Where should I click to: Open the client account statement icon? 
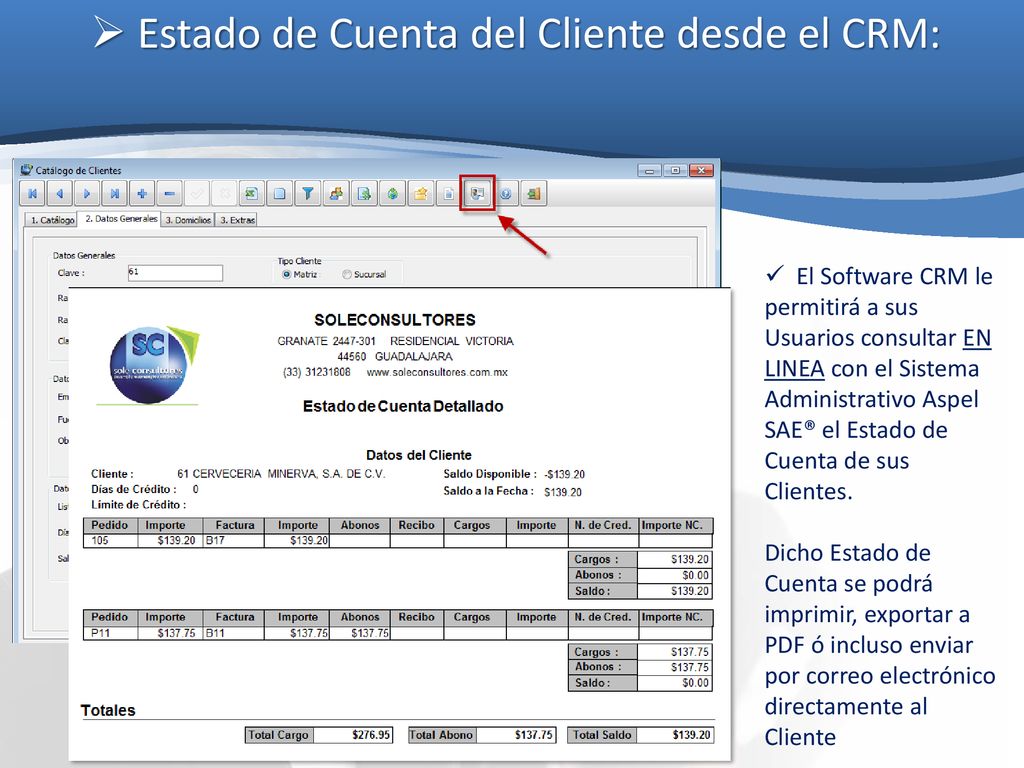click(x=477, y=193)
